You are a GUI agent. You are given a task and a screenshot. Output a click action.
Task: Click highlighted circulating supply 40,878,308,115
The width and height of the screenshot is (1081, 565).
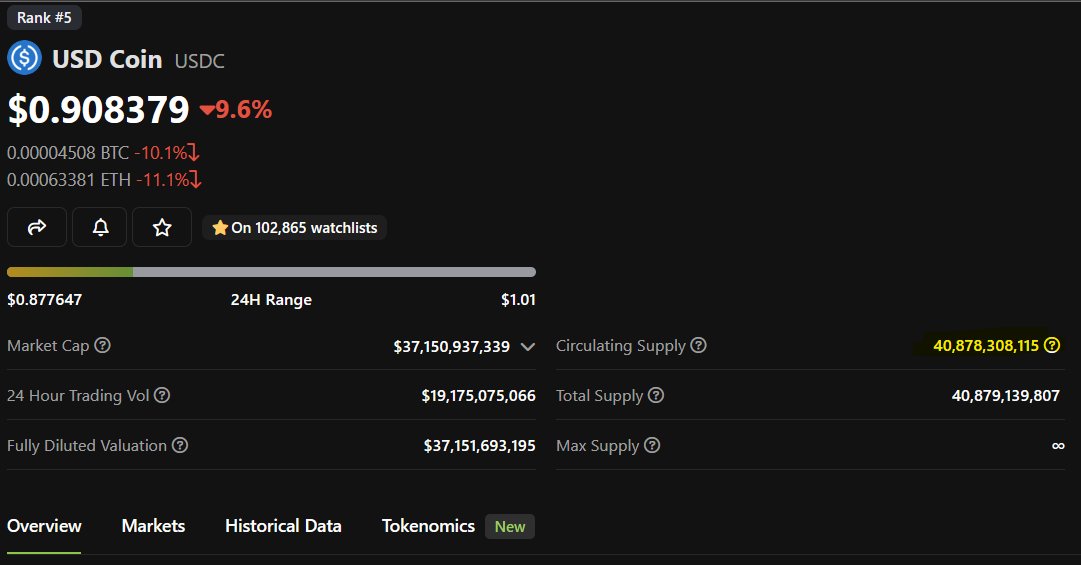pos(986,345)
